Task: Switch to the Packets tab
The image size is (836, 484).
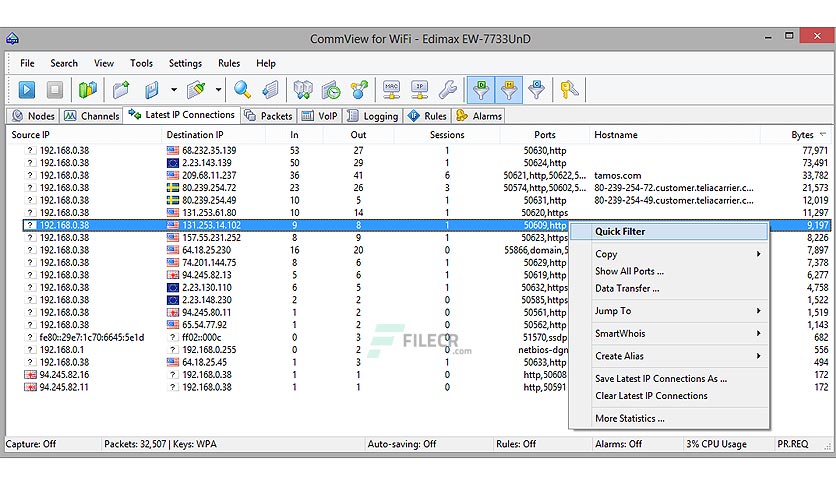Action: click(x=268, y=116)
